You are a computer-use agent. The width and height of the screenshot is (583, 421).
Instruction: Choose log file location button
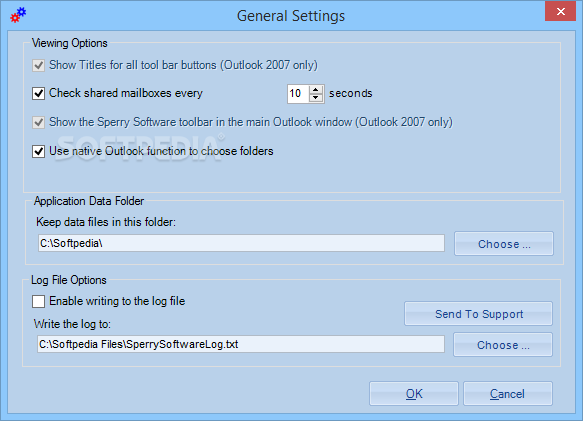pos(503,345)
